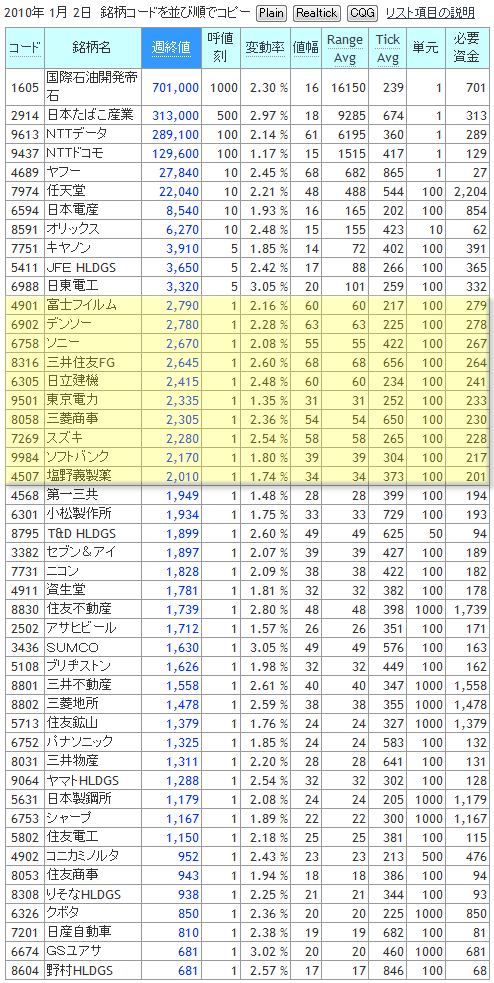494x983 pixels.
Task: Sort by 週終値 column header
Action: click(171, 48)
